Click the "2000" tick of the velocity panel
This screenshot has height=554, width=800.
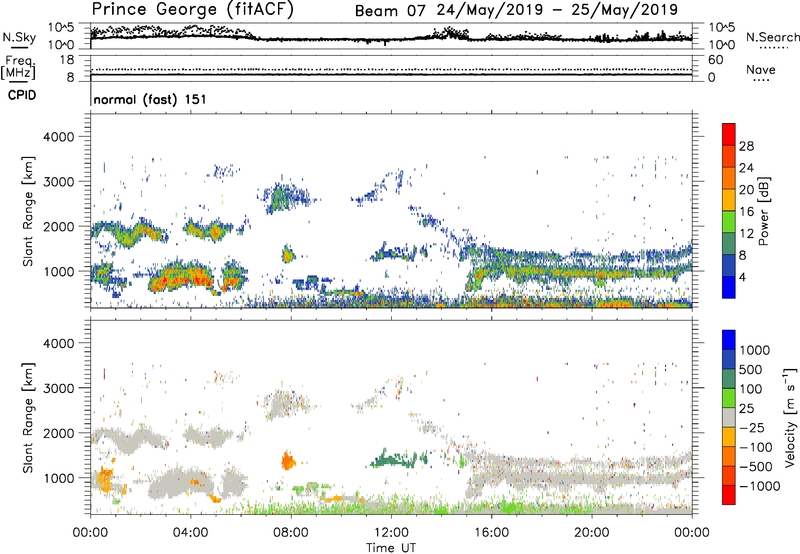point(58,433)
